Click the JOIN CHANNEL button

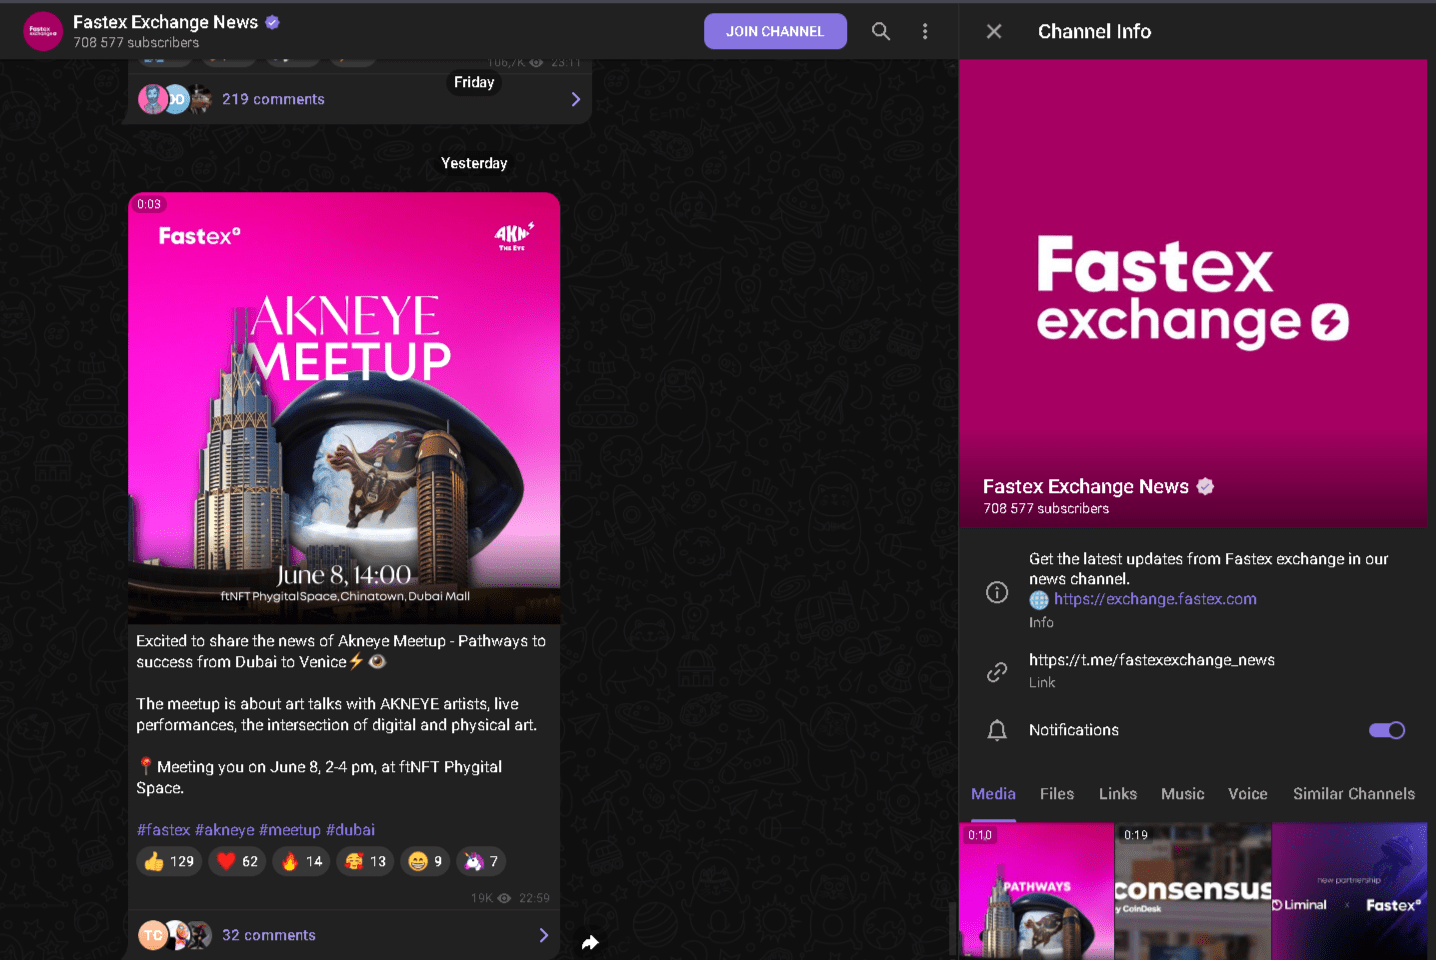pyautogui.click(x=775, y=31)
